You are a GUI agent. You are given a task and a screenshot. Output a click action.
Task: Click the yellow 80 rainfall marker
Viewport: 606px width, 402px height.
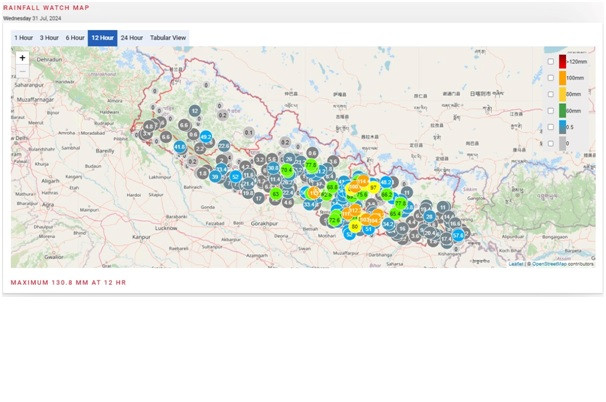pyautogui.click(x=355, y=227)
